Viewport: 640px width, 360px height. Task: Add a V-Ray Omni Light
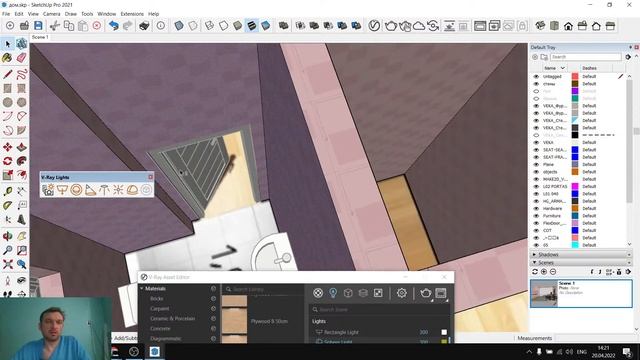pyautogui.click(x=118, y=190)
